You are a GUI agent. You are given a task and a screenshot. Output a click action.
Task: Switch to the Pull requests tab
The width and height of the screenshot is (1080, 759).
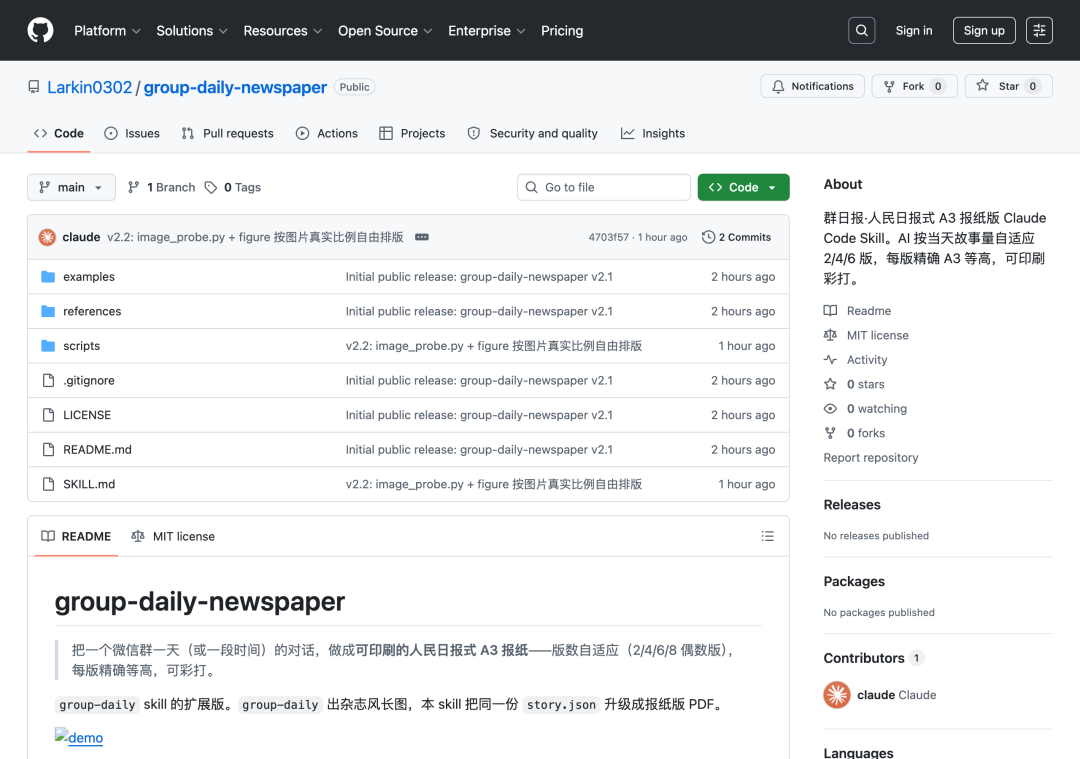pyautogui.click(x=227, y=134)
